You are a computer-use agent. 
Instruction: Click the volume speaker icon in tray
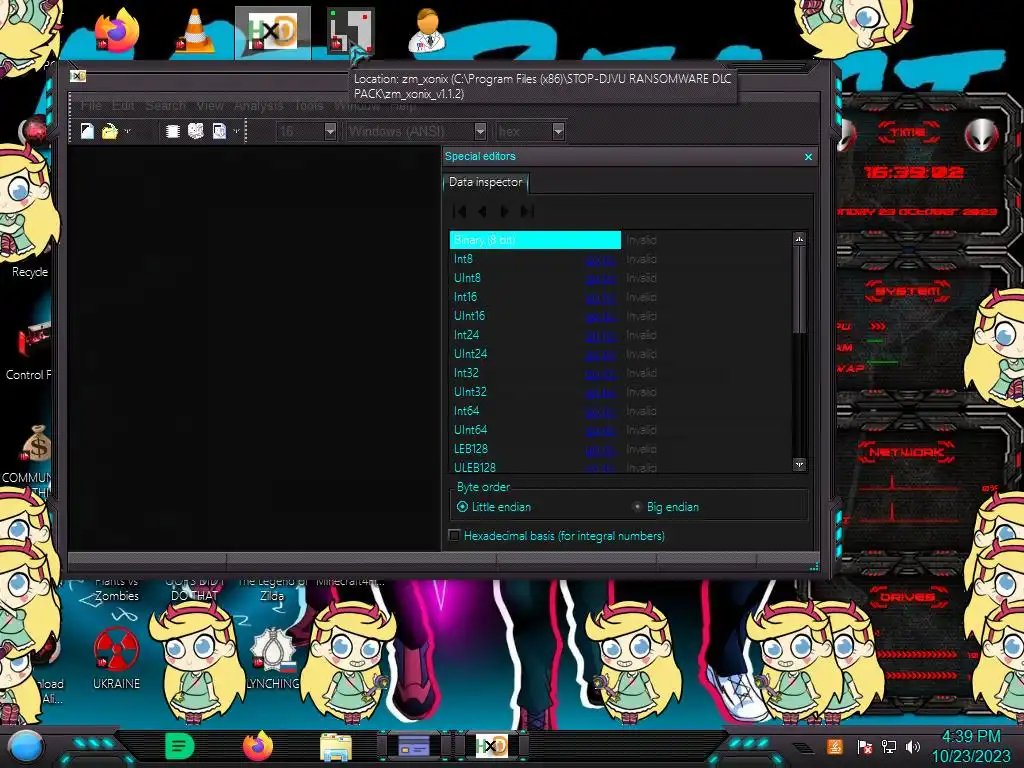point(913,746)
